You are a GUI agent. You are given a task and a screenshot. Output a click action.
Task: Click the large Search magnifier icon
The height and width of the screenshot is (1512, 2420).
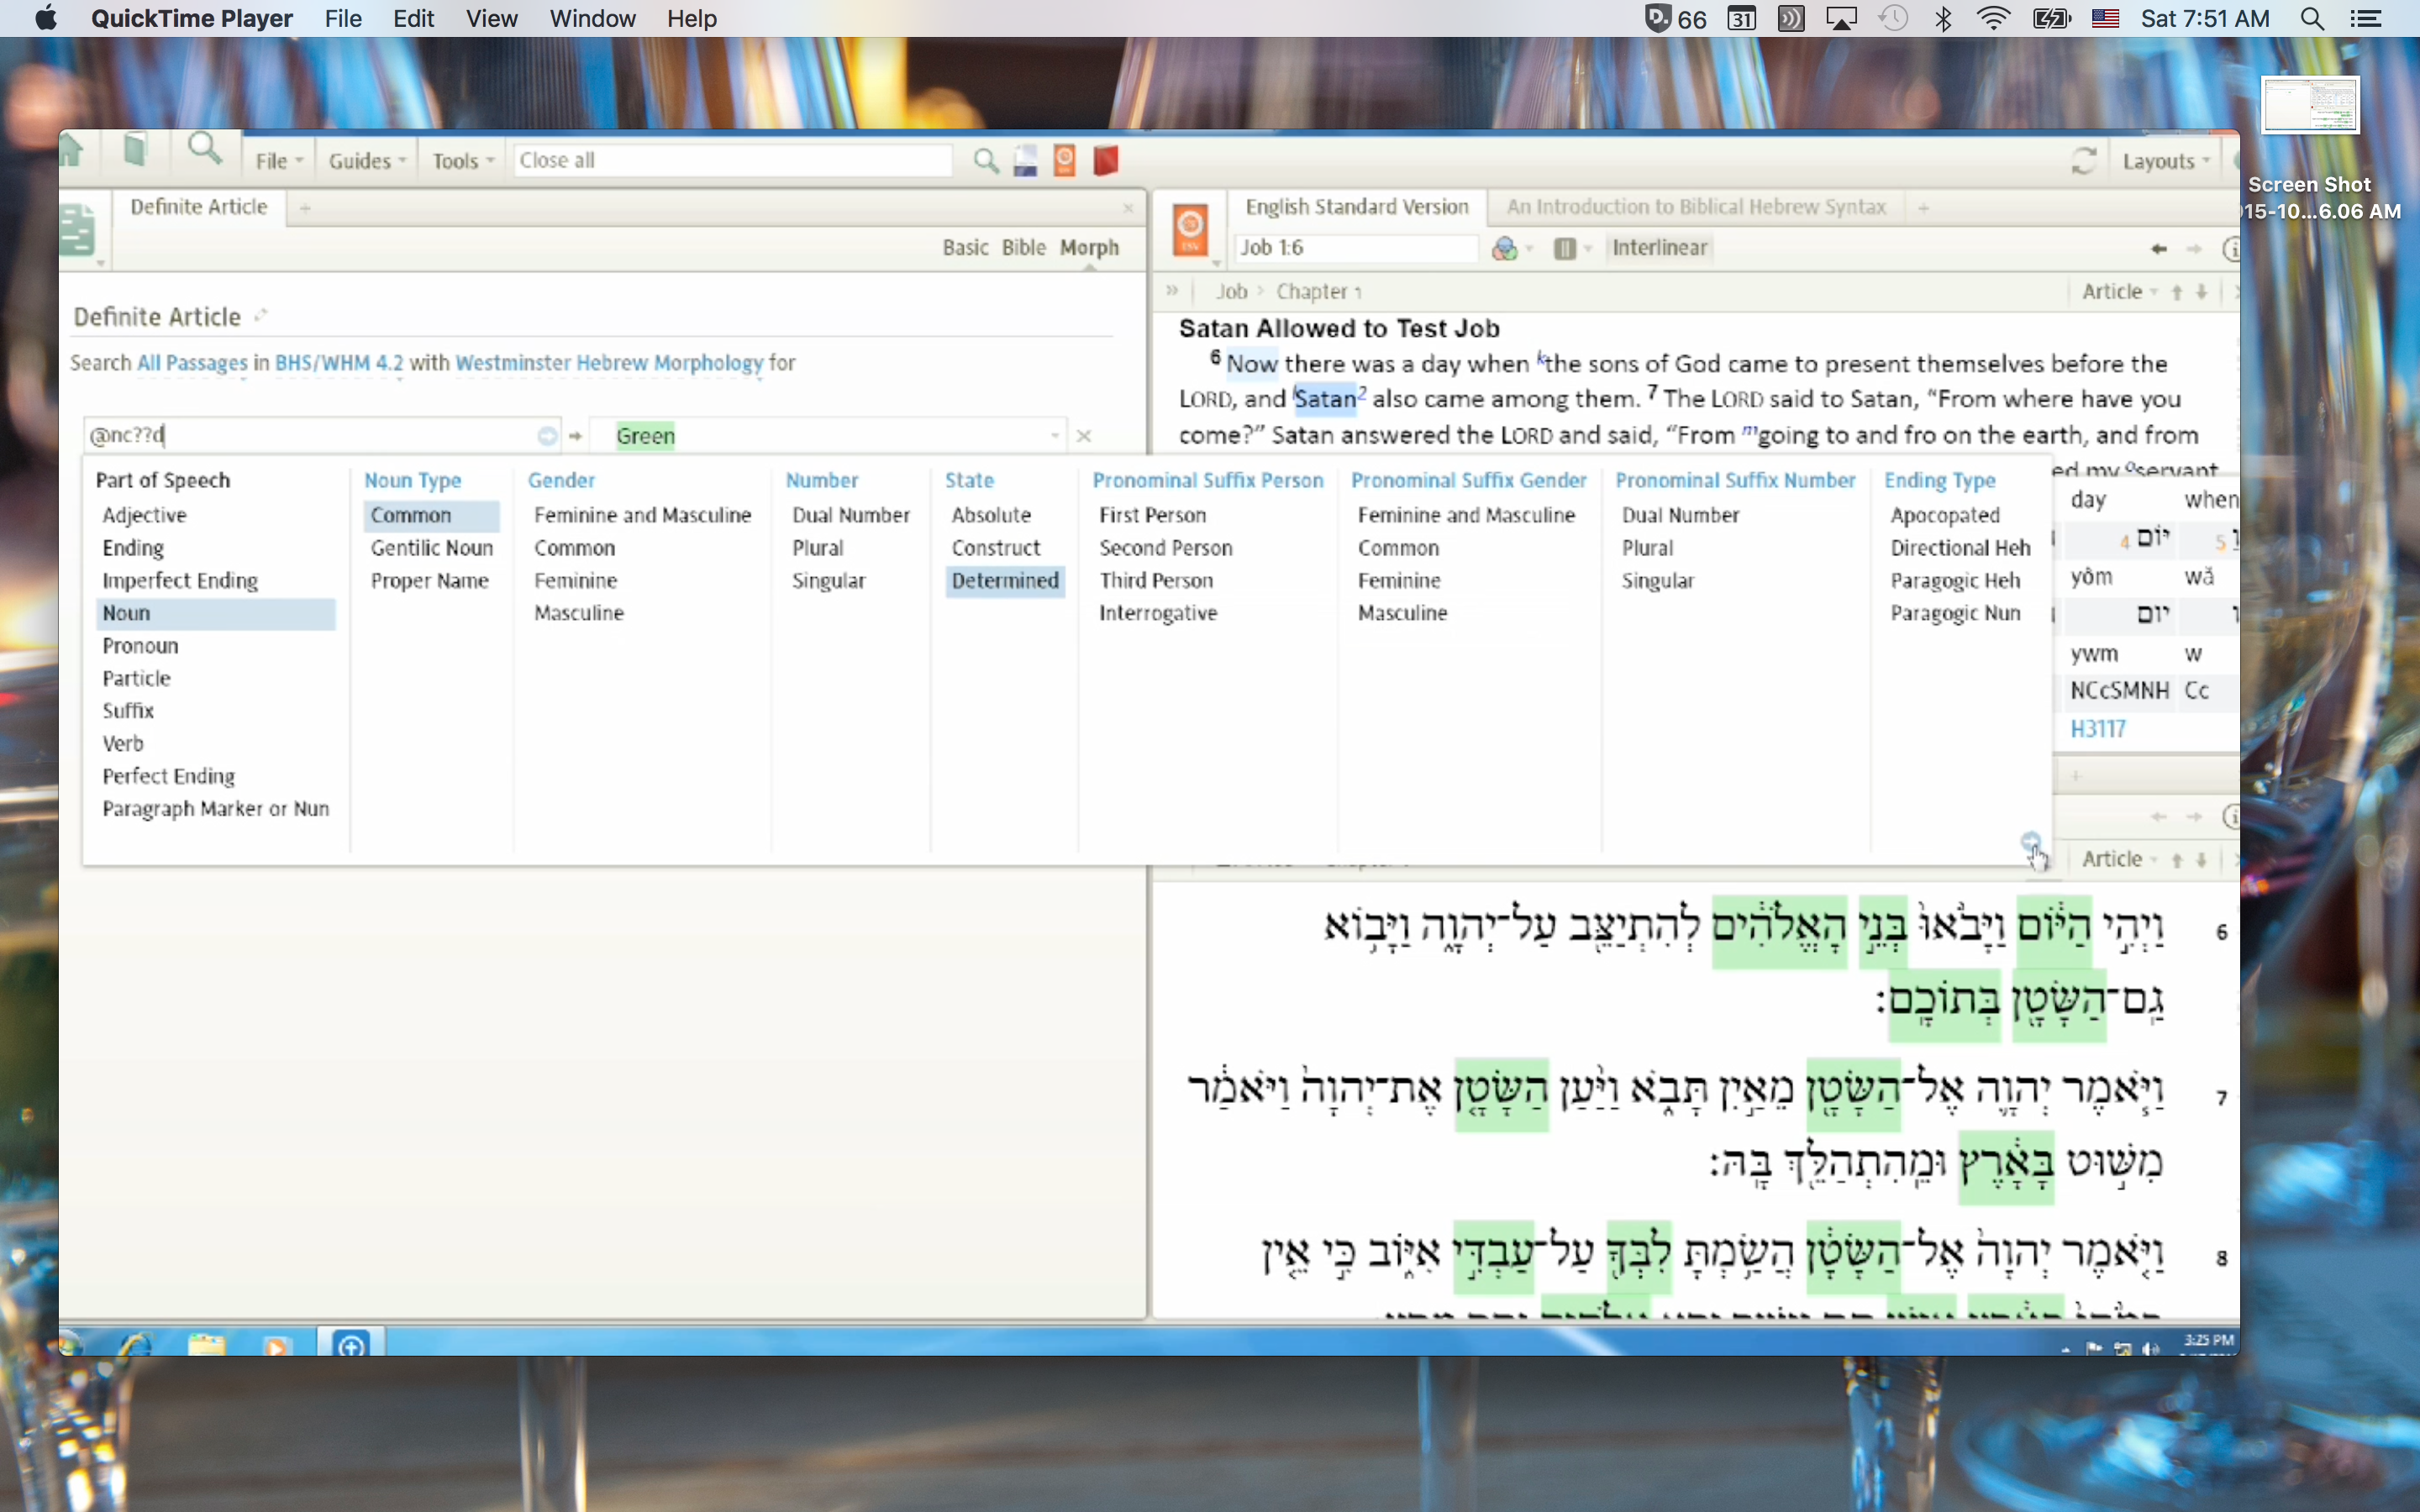tap(205, 150)
